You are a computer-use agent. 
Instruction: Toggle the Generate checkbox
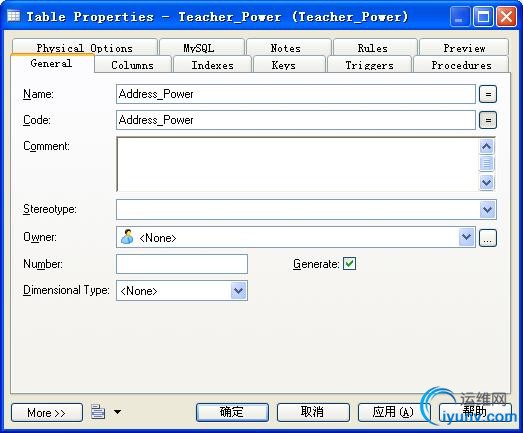[349, 264]
